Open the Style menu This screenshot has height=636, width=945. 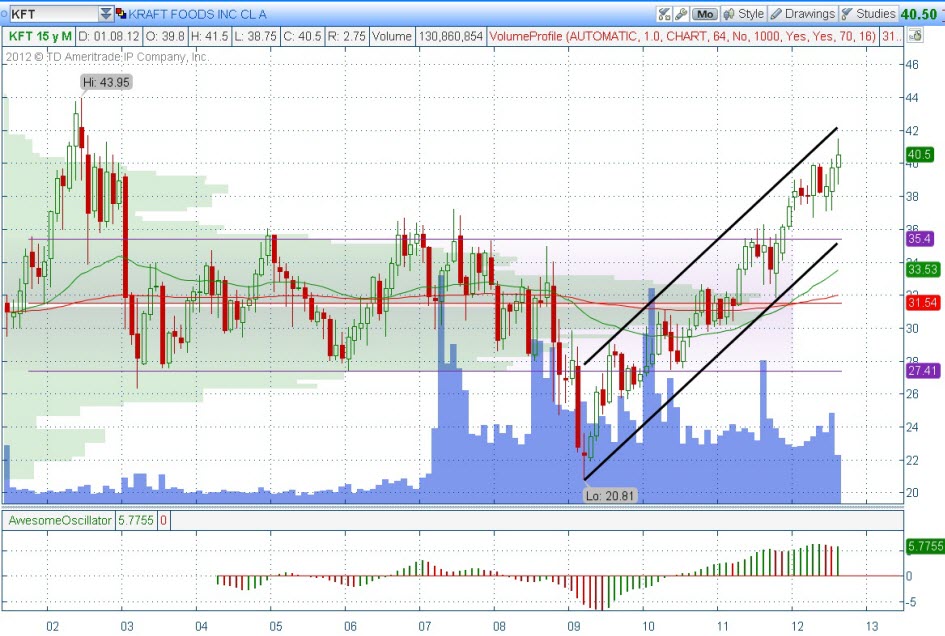coord(743,14)
